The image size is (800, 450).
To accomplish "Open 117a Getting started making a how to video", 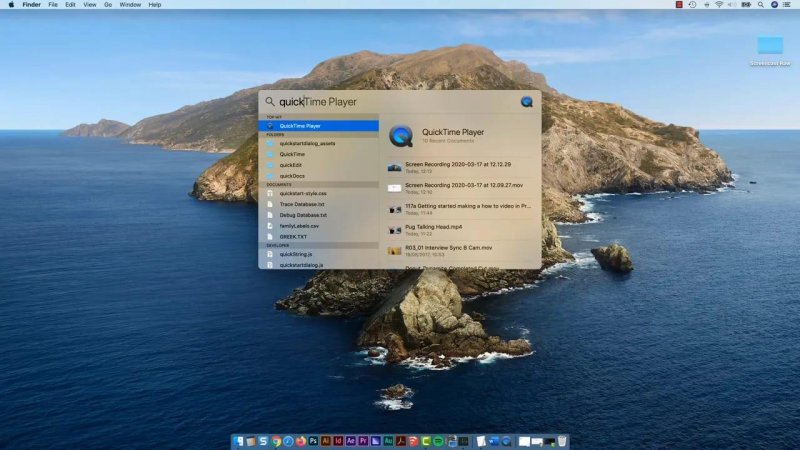I will point(461,209).
